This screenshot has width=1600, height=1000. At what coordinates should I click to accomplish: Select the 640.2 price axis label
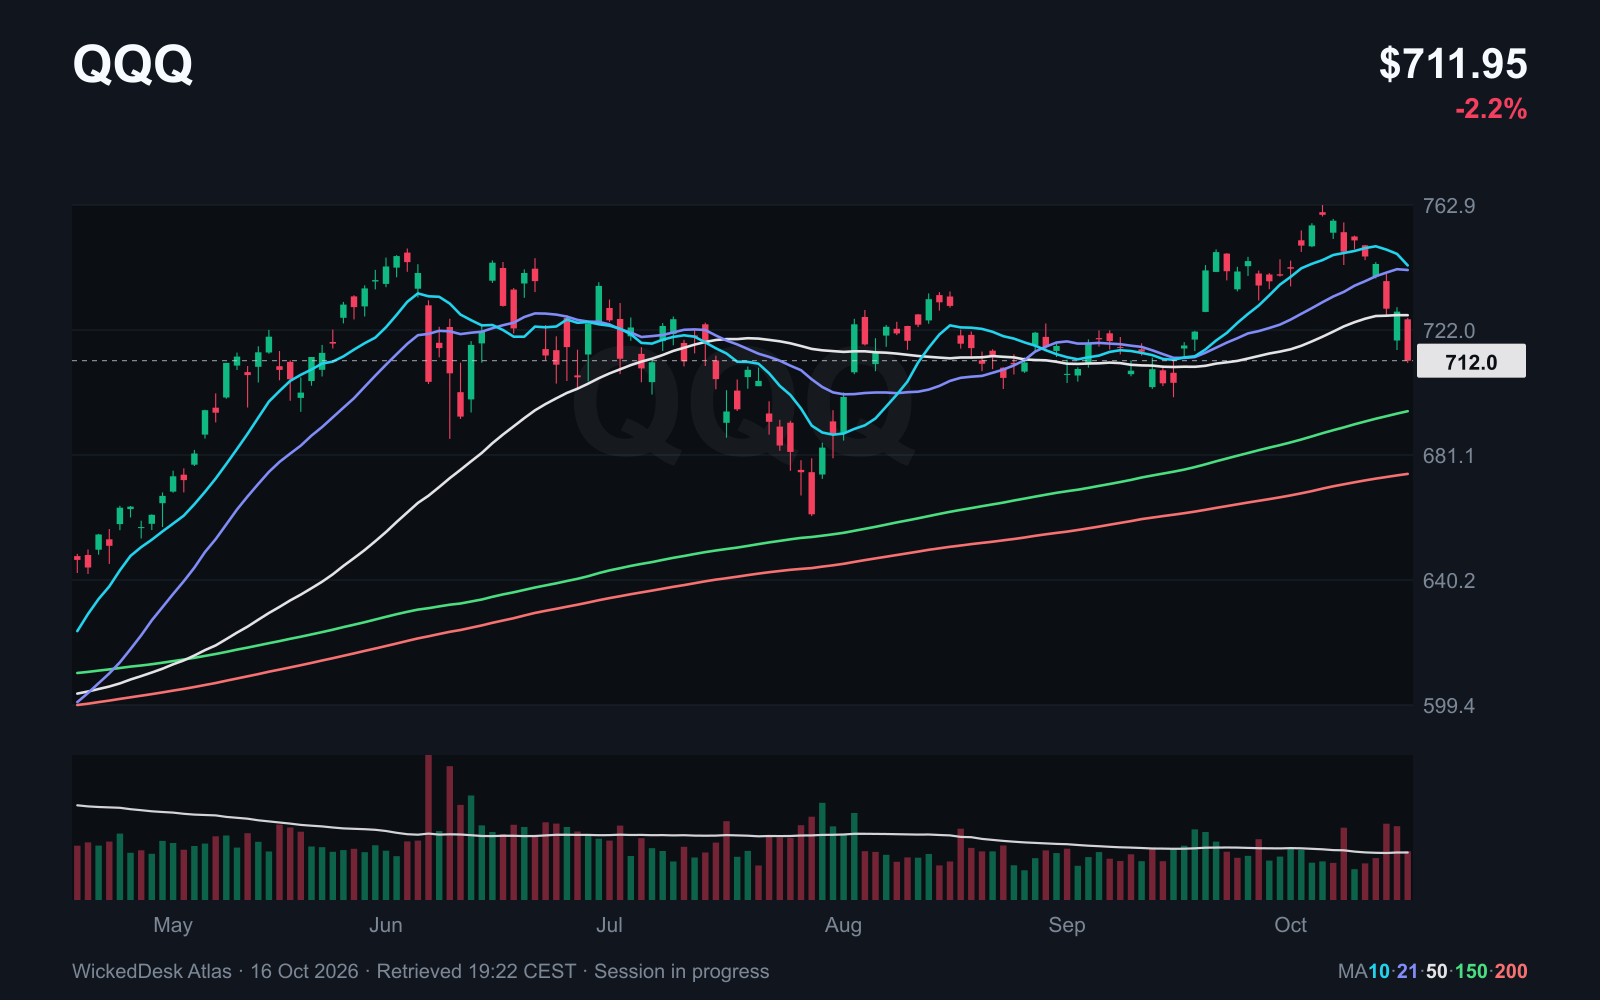click(x=1448, y=581)
